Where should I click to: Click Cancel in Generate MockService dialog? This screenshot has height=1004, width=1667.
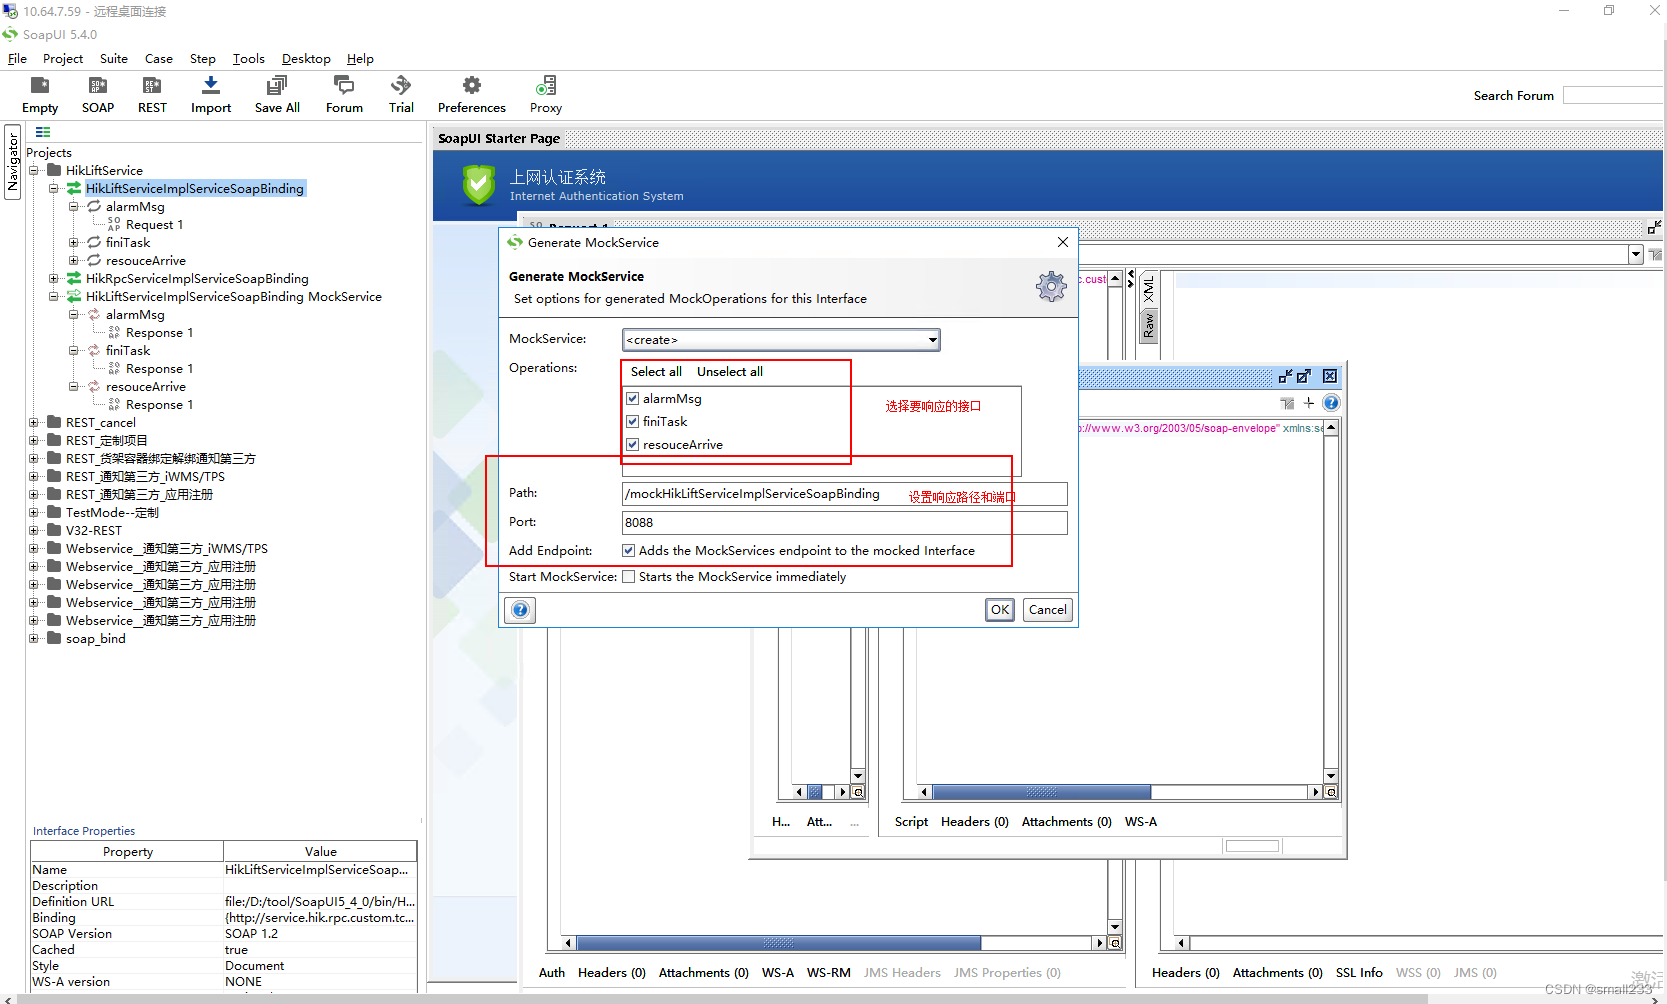click(1048, 610)
